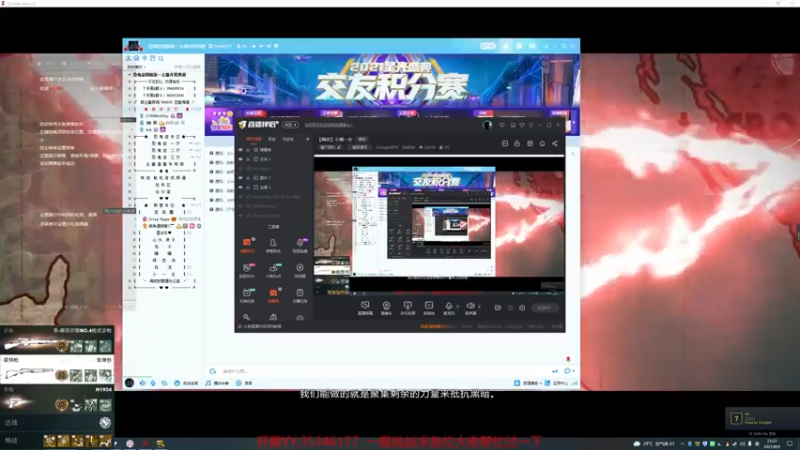Open the highlighted orange toolbox icon in third row
This screenshot has width=800, height=450.
[x=273, y=295]
